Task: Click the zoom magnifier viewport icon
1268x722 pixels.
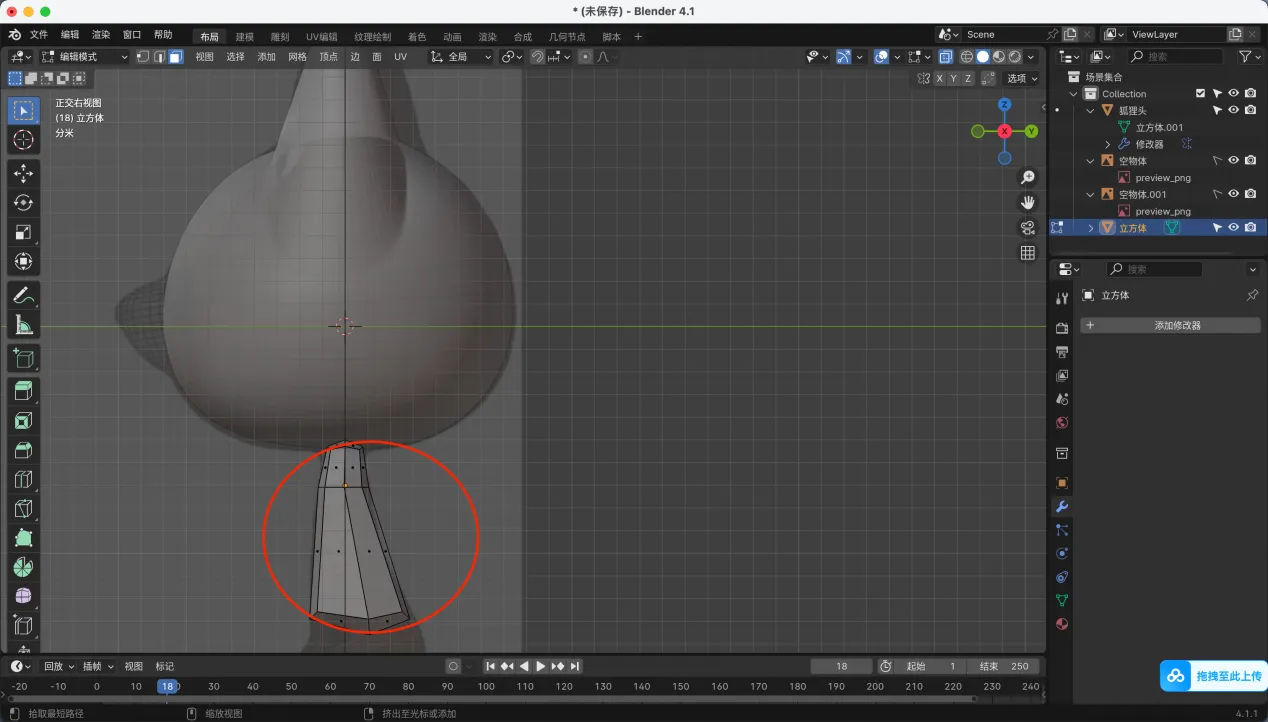Action: coord(1027,178)
